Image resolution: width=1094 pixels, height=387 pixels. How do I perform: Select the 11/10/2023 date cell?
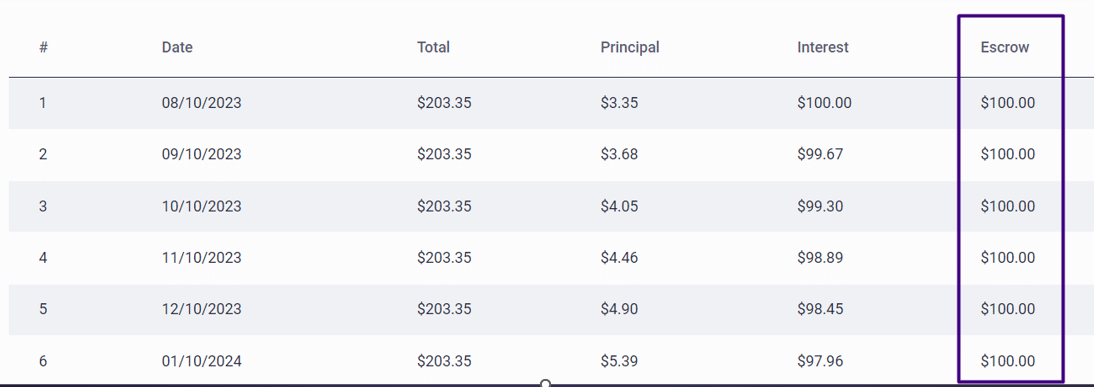coord(202,258)
